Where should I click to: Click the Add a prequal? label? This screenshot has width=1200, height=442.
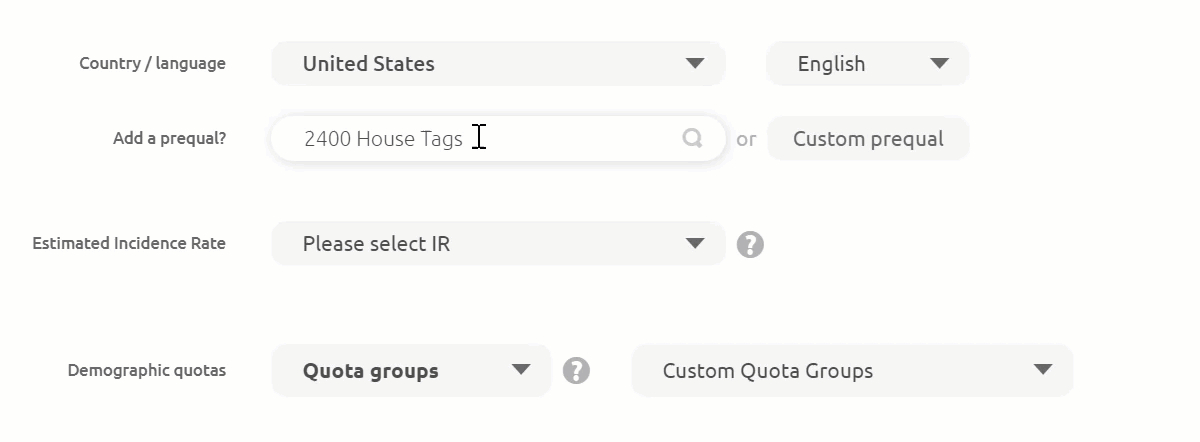(x=169, y=138)
